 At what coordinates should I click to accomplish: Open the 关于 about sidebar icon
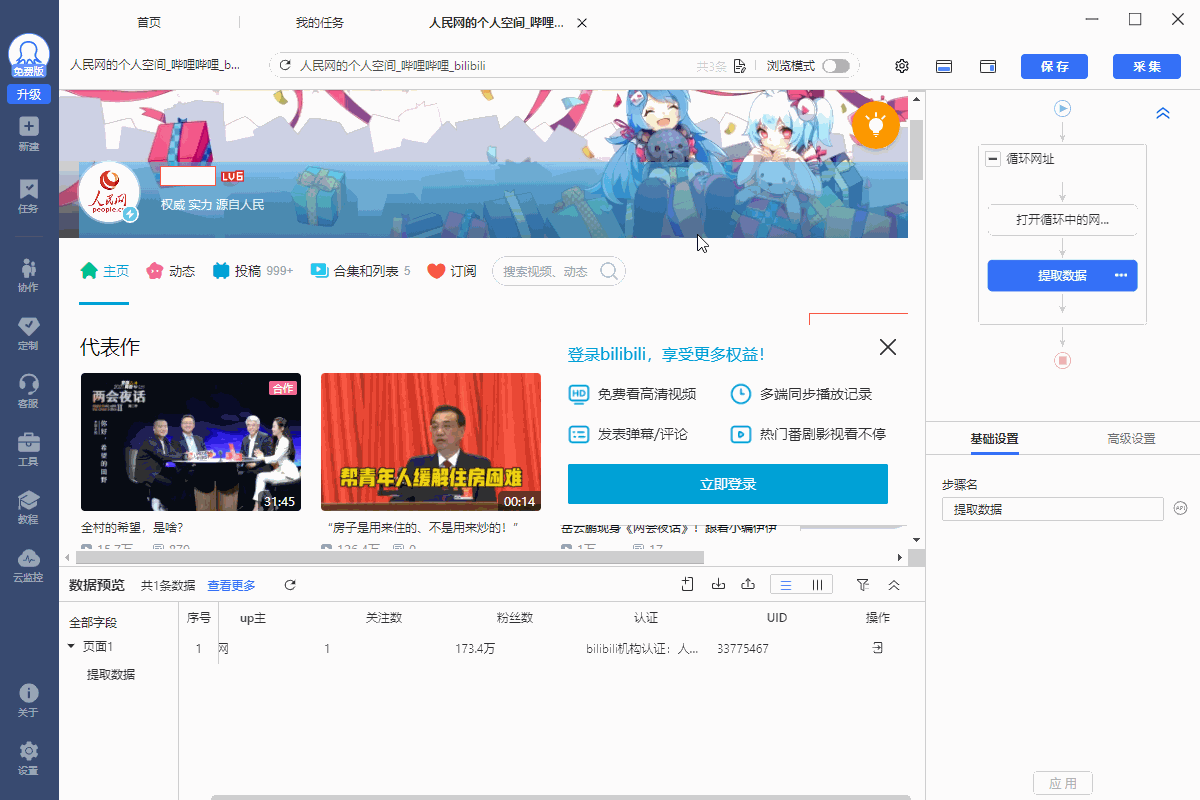pos(28,700)
